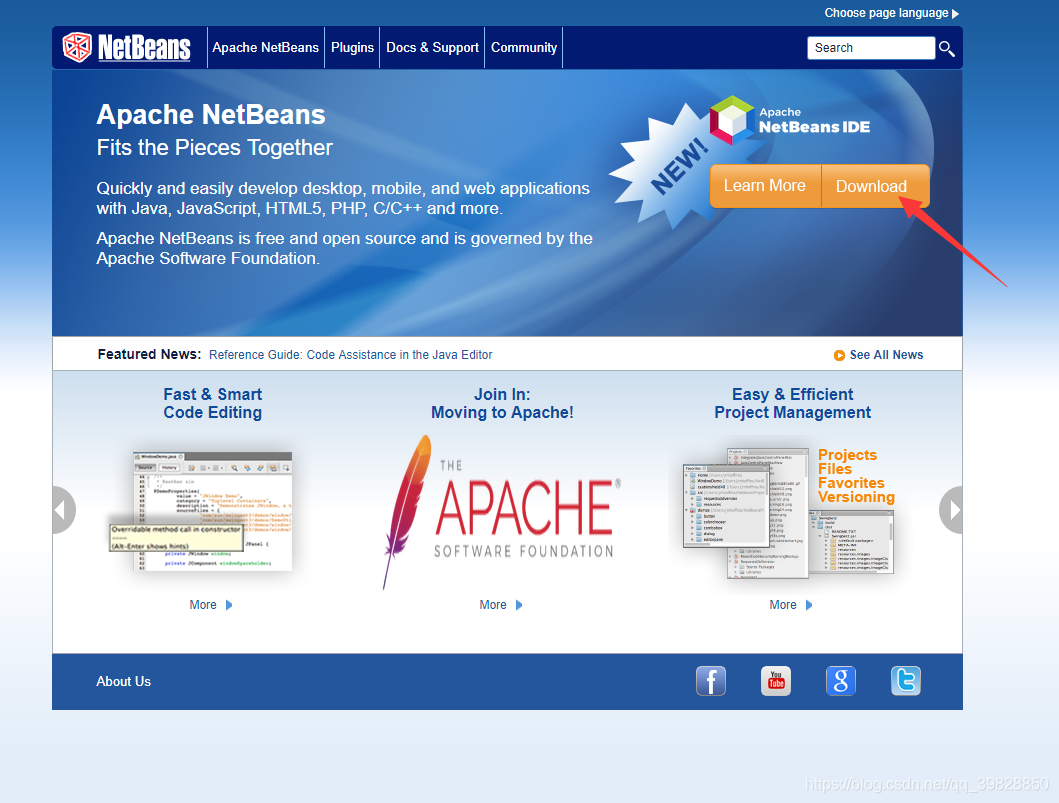Open Easy & Efficient Project Management heading

click(x=792, y=403)
